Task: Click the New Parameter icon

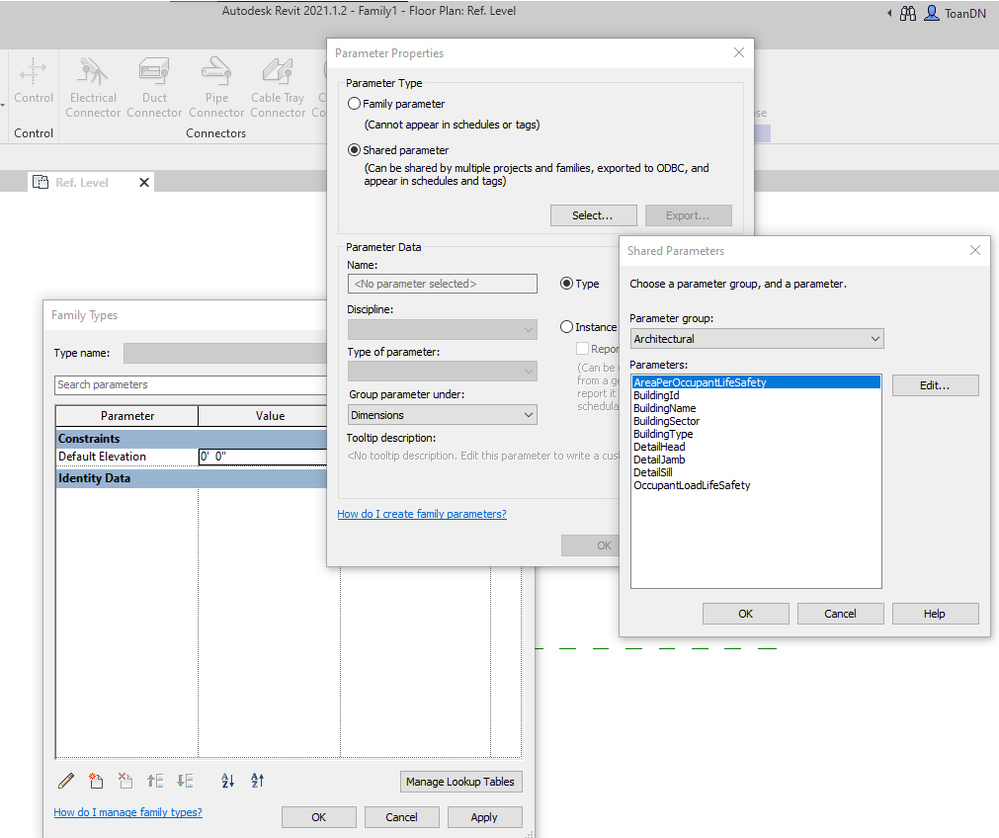Action: (96, 781)
